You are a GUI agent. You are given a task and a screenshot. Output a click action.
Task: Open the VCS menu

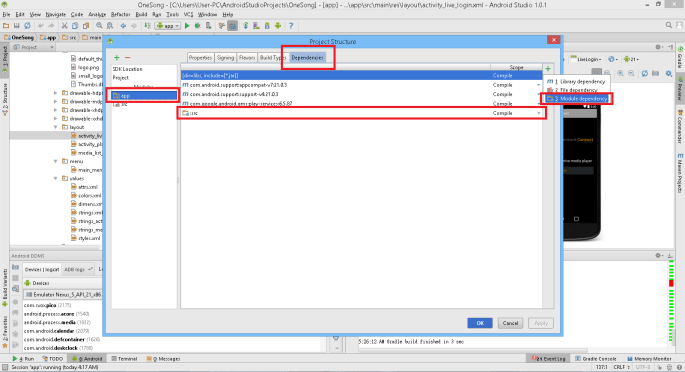click(188, 14)
